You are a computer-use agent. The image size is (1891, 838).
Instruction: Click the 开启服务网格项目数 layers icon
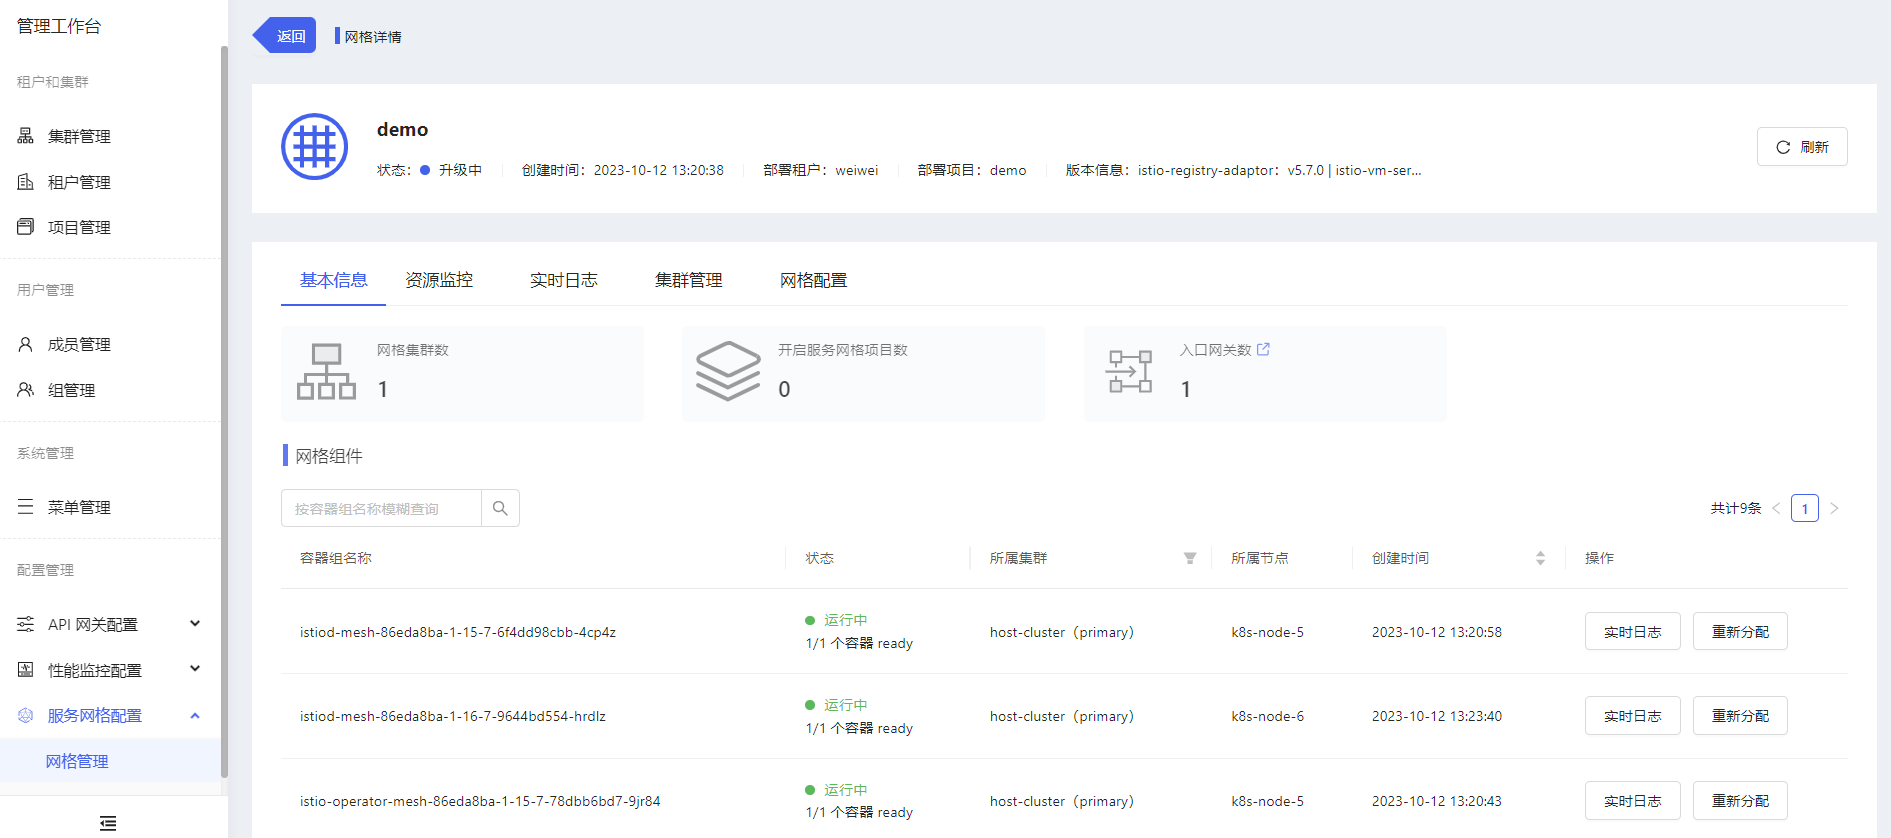(728, 371)
